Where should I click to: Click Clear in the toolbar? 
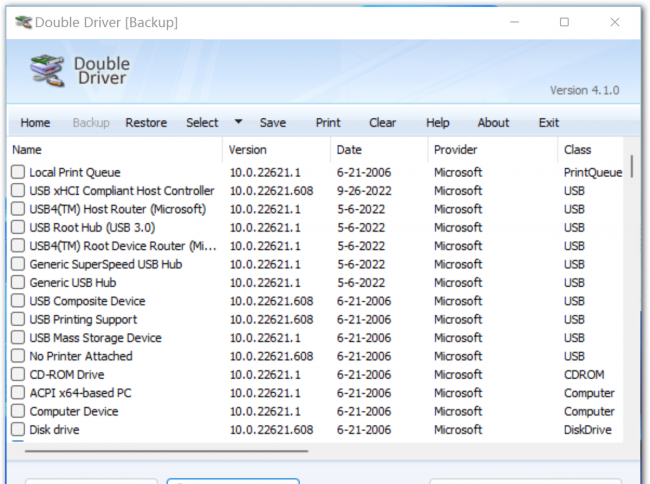[382, 123]
